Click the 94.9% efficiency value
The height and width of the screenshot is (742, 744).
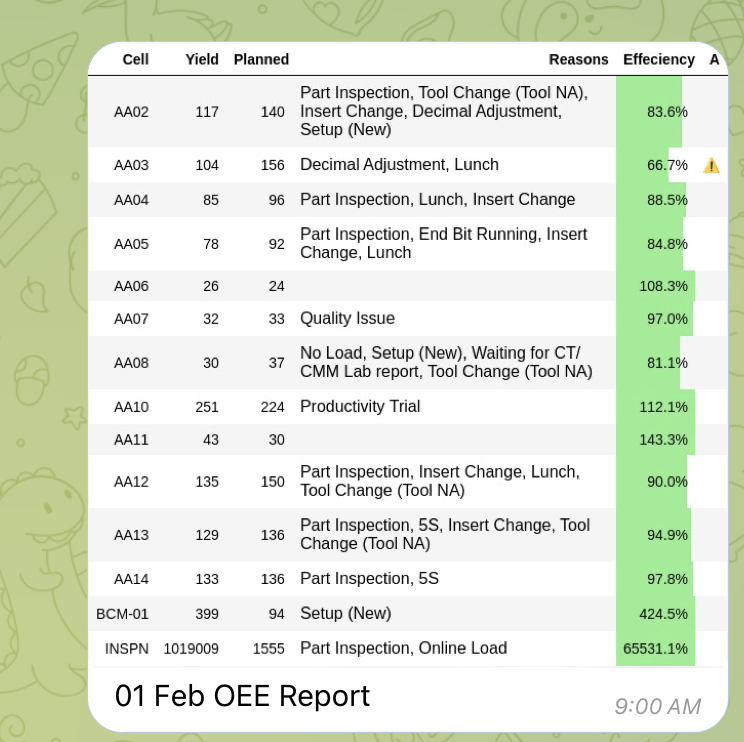coord(667,535)
